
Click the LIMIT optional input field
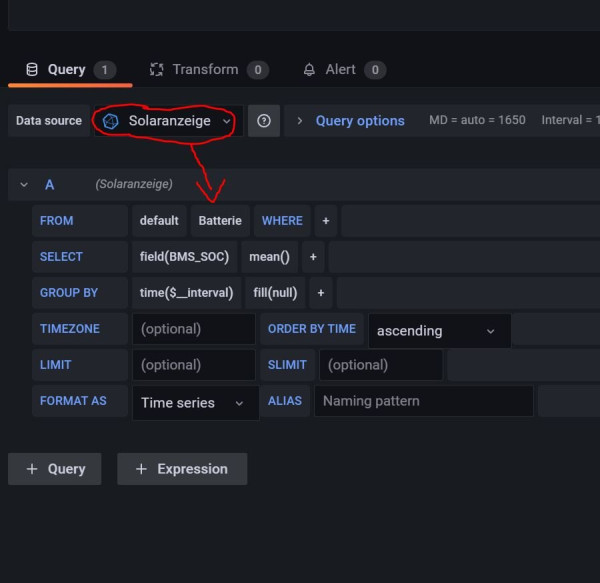coord(193,365)
